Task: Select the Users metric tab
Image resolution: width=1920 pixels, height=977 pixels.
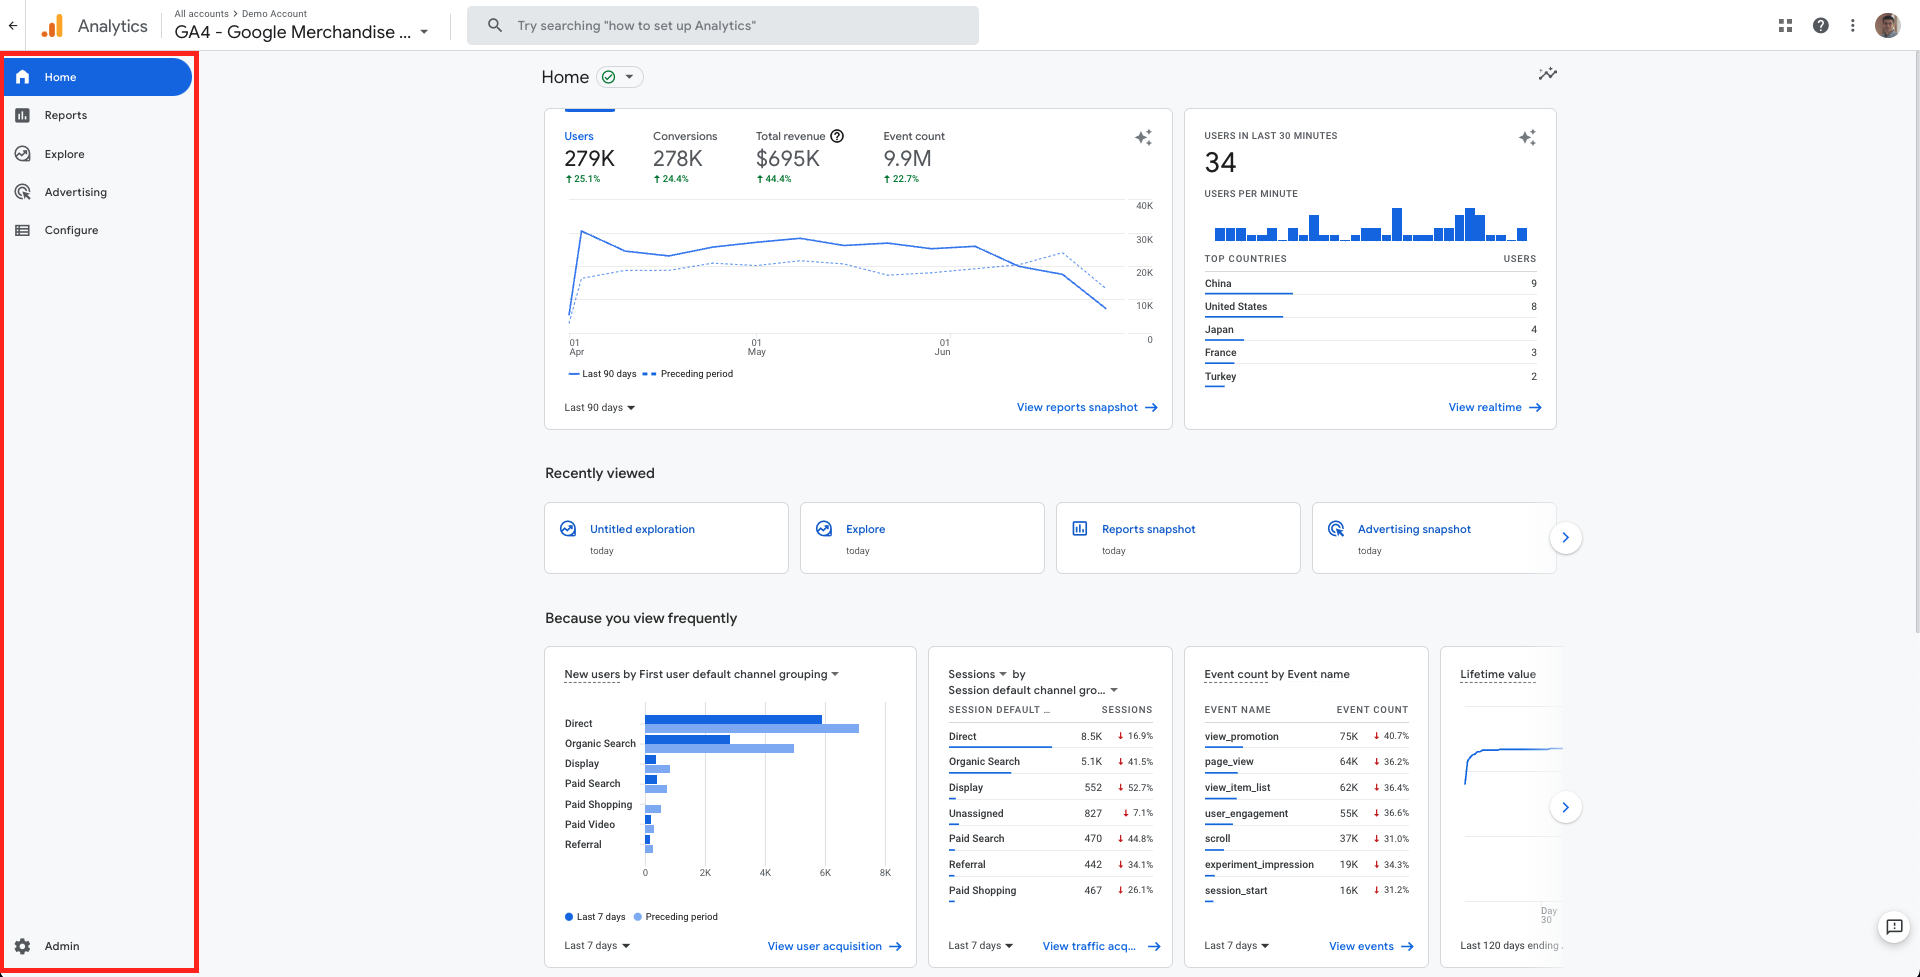Action: tap(590, 158)
